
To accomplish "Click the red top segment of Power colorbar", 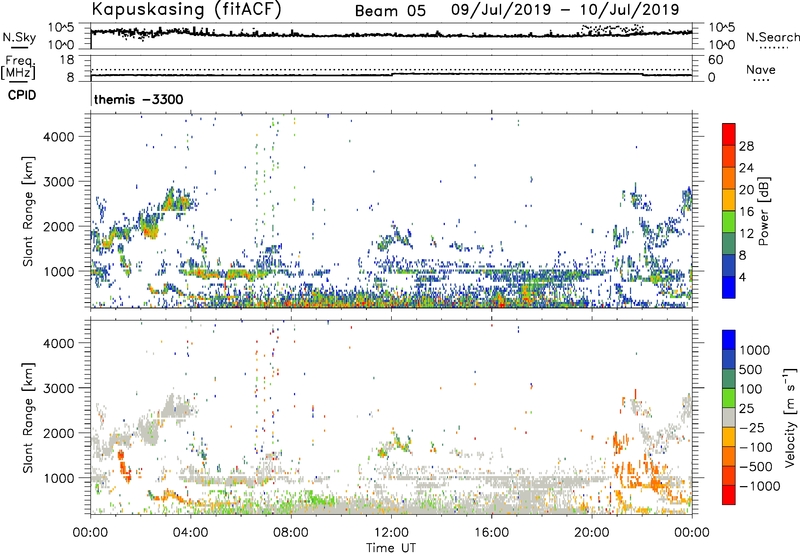I will tap(729, 134).
